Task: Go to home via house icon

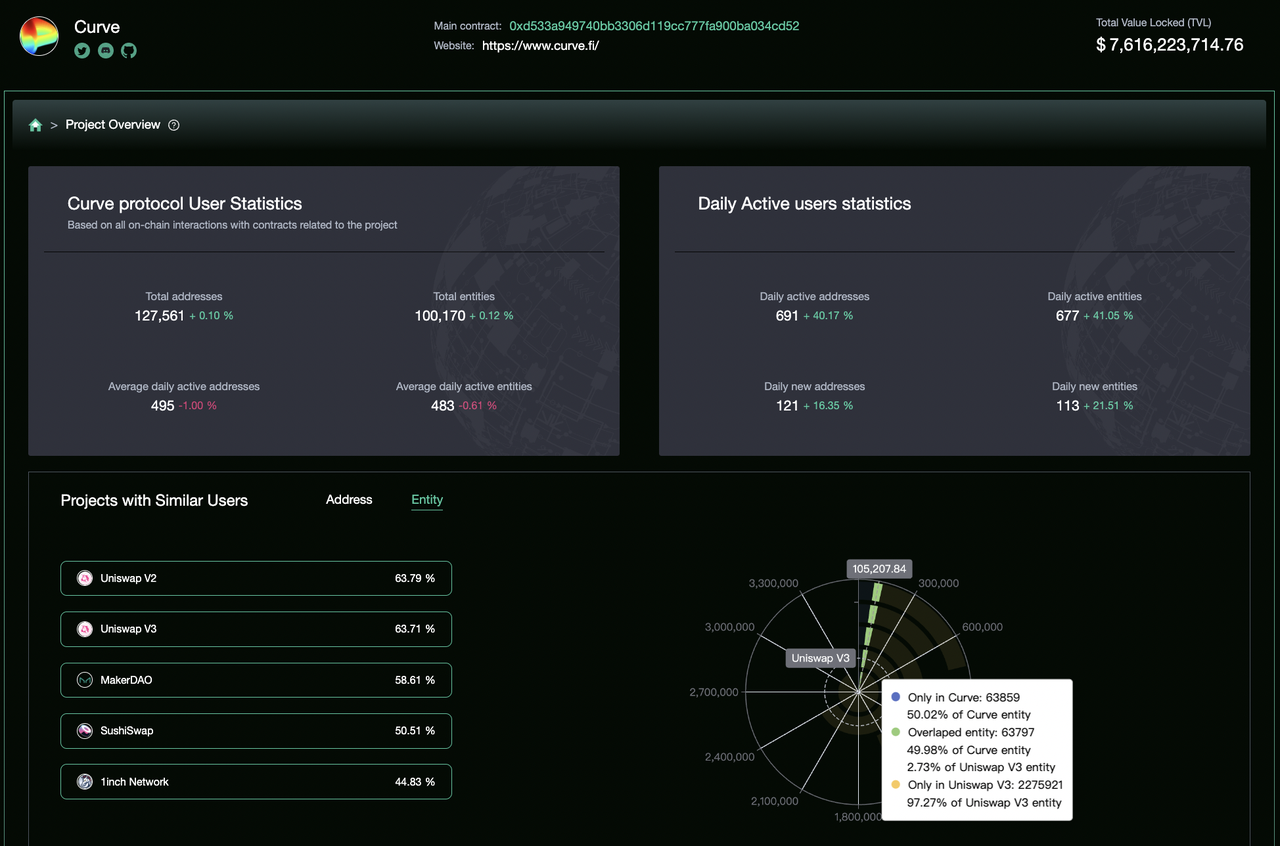Action: (x=35, y=125)
